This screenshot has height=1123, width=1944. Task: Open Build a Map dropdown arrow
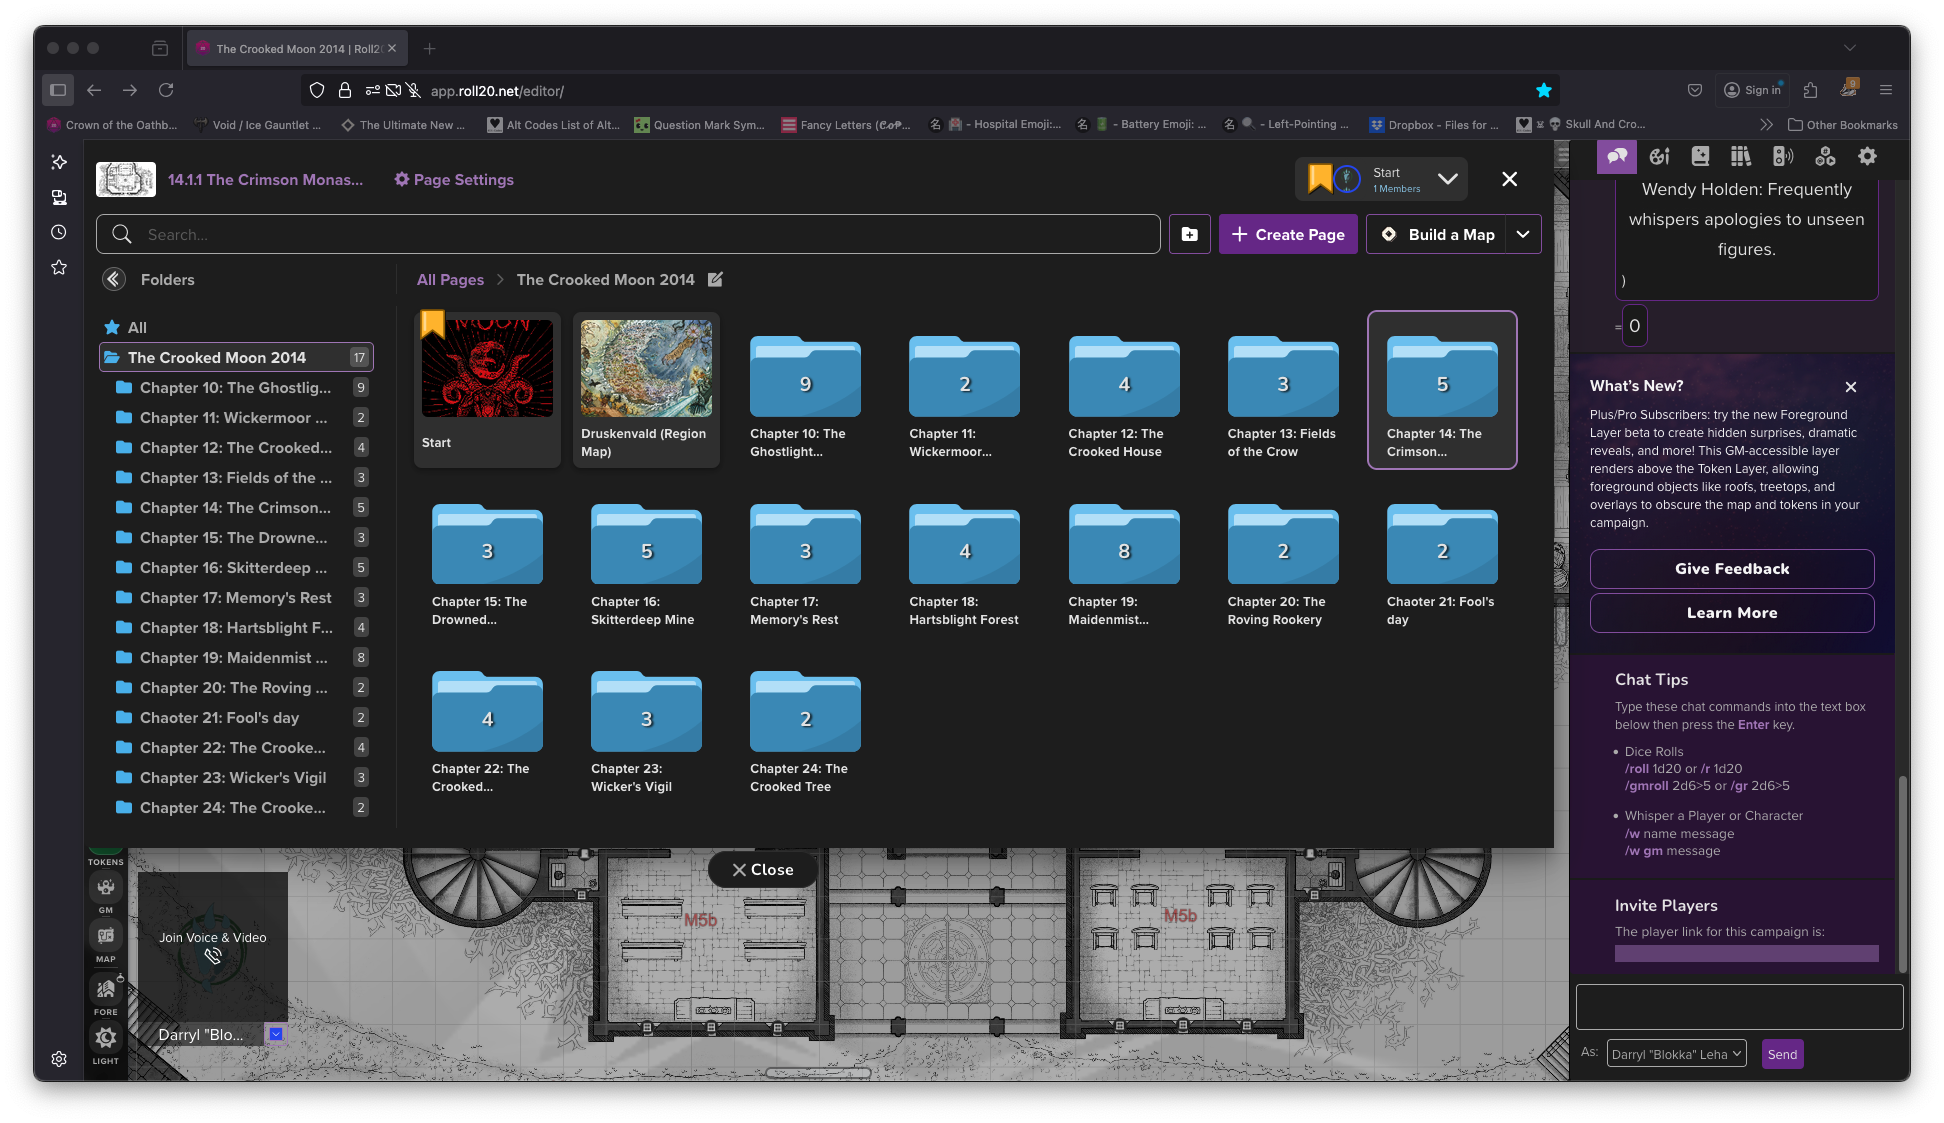point(1523,234)
